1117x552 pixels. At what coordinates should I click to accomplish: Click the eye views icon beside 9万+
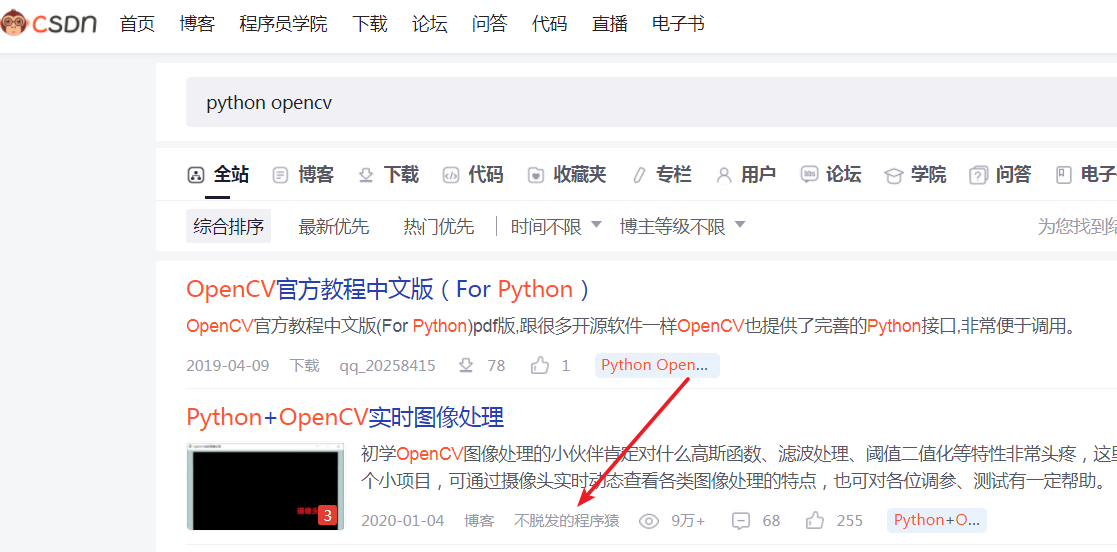click(649, 521)
